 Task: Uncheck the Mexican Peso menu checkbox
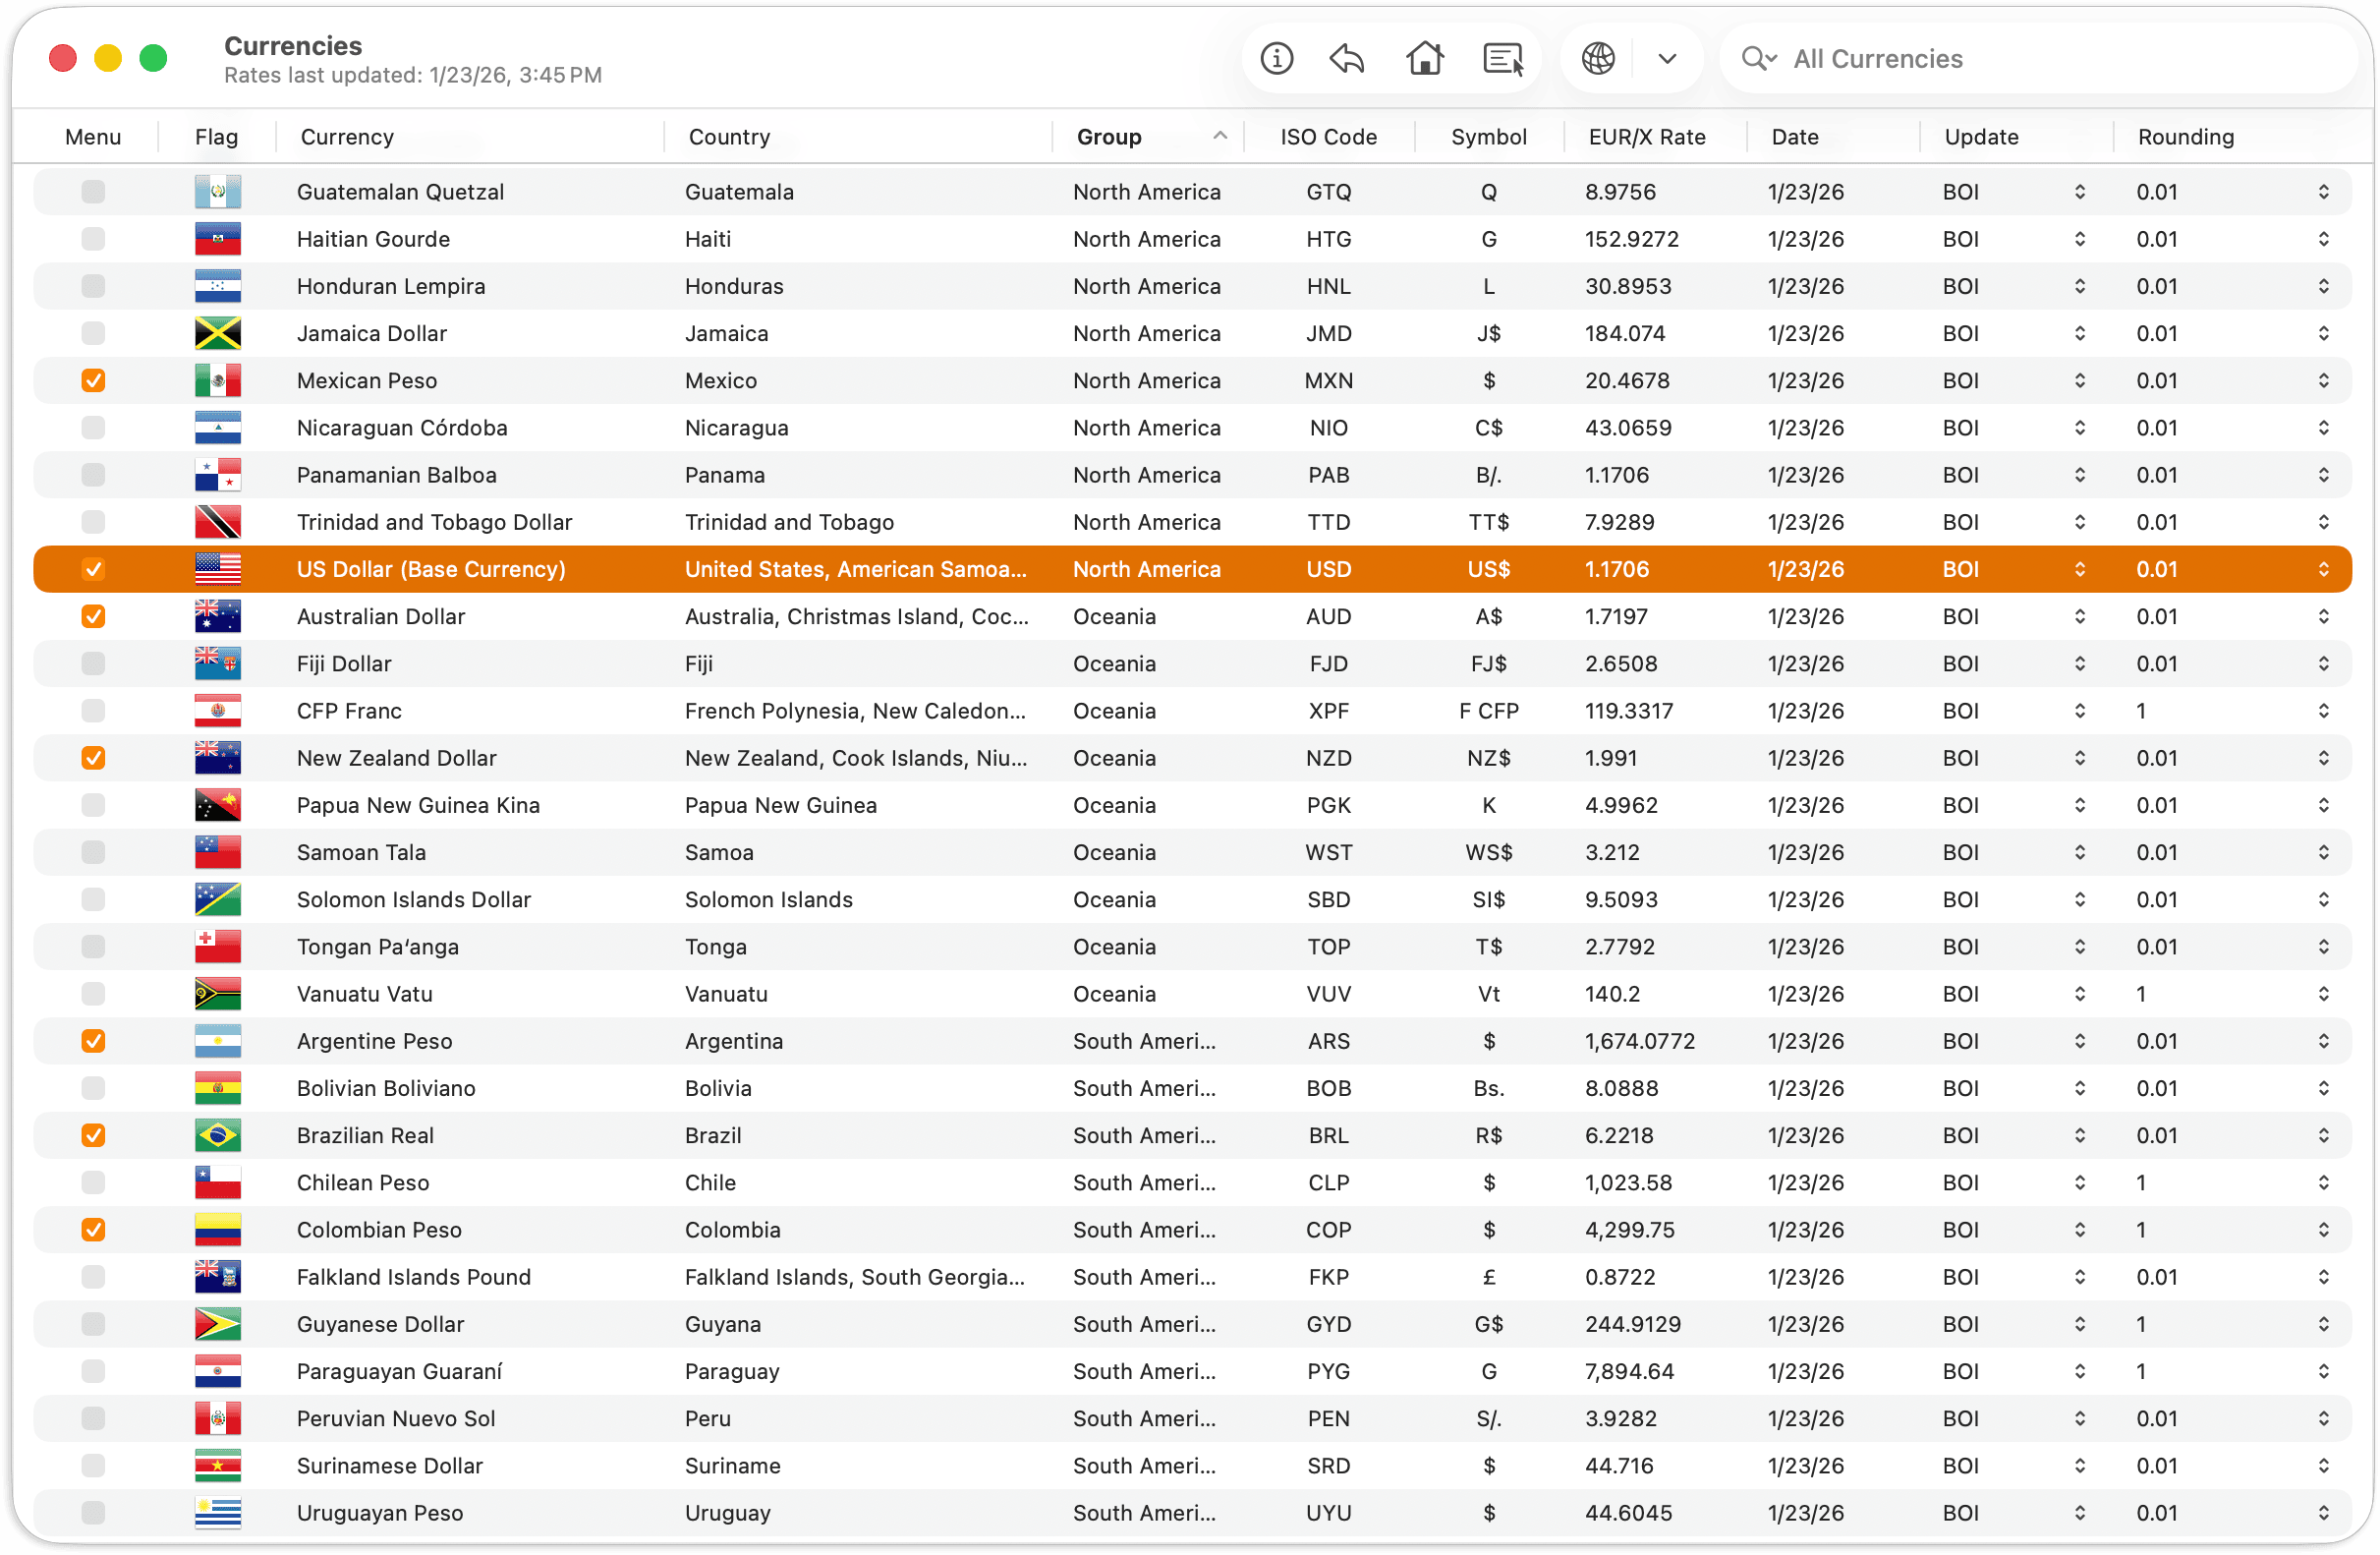pyautogui.click(x=93, y=381)
